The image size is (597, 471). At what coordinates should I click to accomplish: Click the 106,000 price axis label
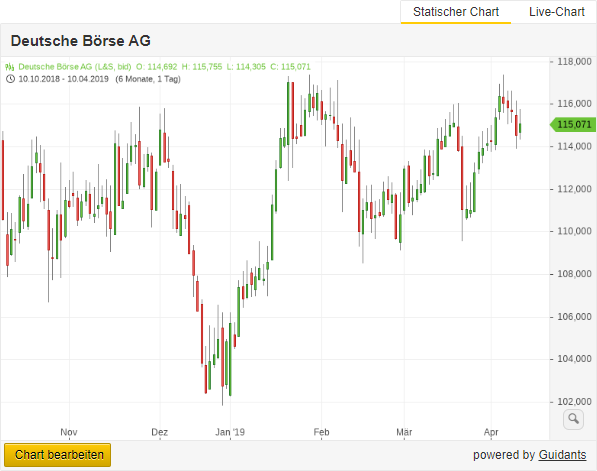coord(575,317)
